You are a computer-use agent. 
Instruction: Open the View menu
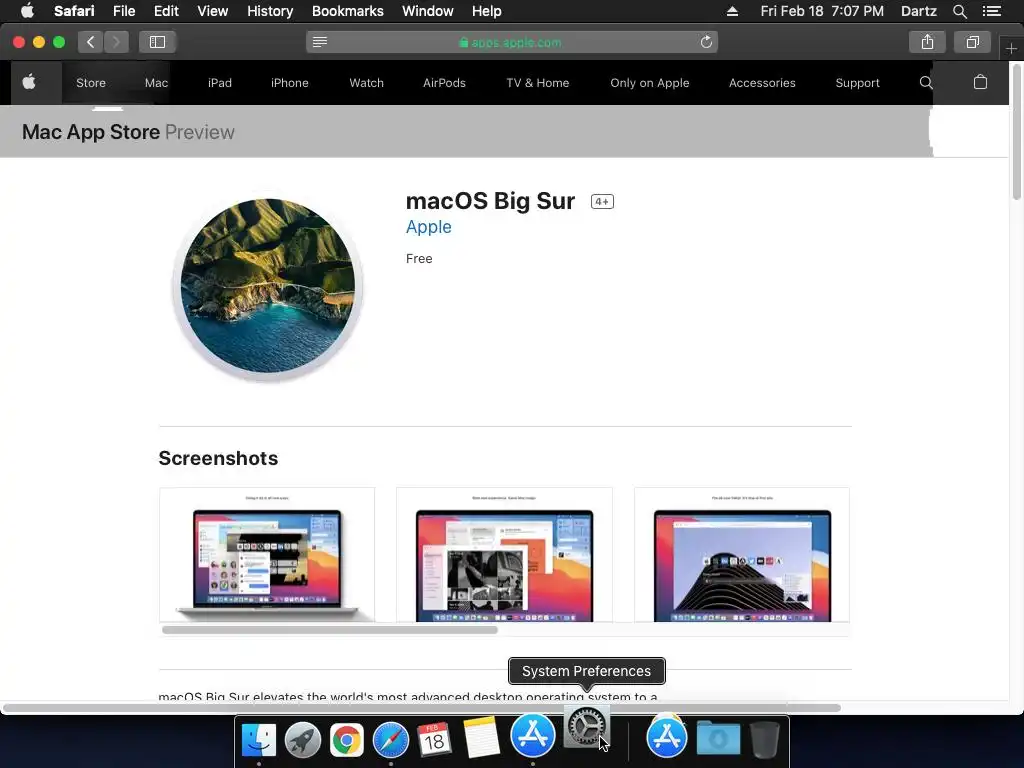point(212,11)
